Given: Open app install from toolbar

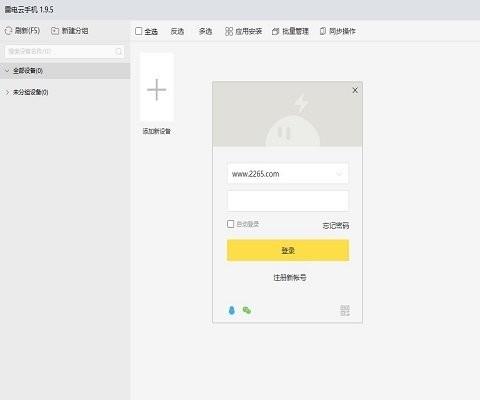Looking at the screenshot, I should 243,31.
